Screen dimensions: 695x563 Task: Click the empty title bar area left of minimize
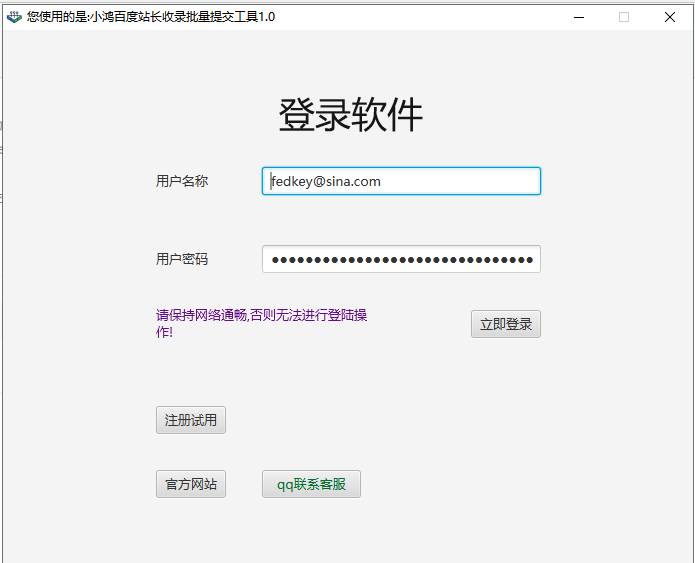coord(420,16)
